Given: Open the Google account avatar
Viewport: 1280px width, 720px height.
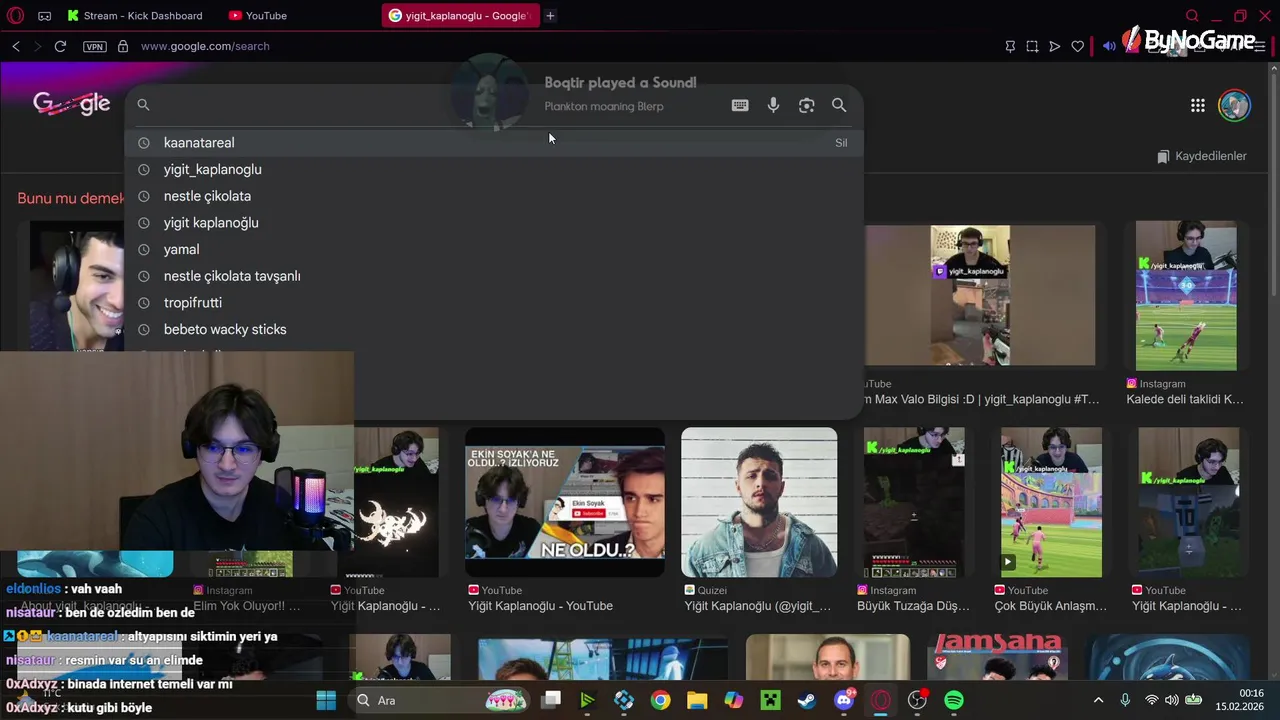Looking at the screenshot, I should 1235,105.
